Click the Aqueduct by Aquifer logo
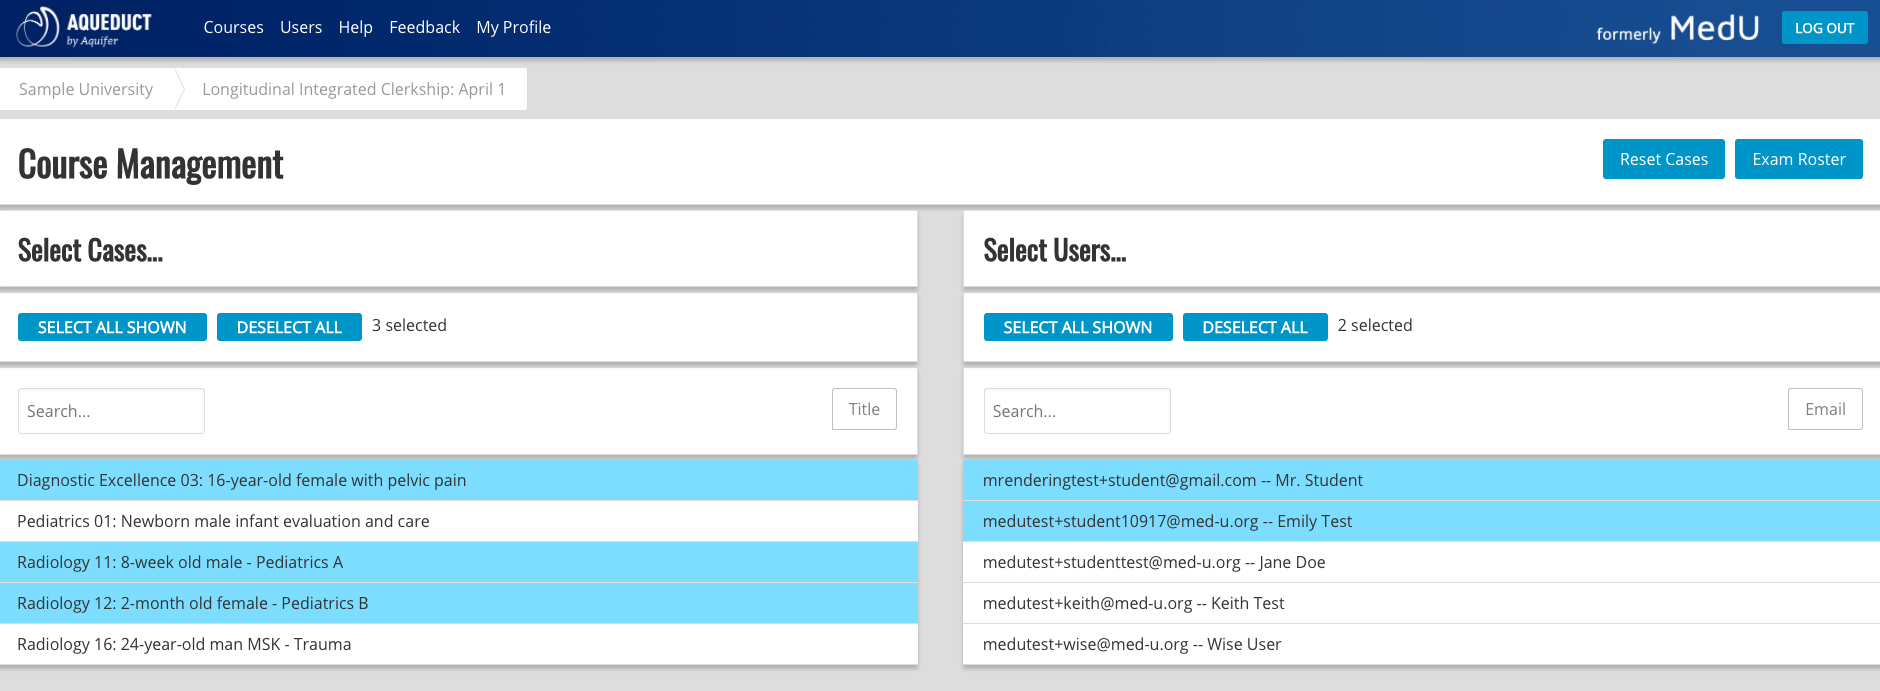The width and height of the screenshot is (1880, 691). point(84,28)
